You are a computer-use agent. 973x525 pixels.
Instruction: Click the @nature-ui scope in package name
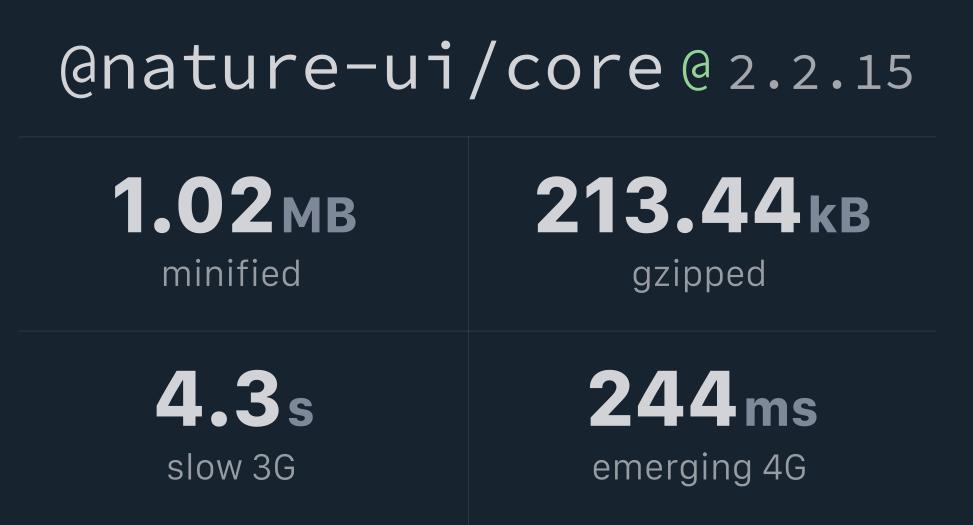[x=258, y=69]
